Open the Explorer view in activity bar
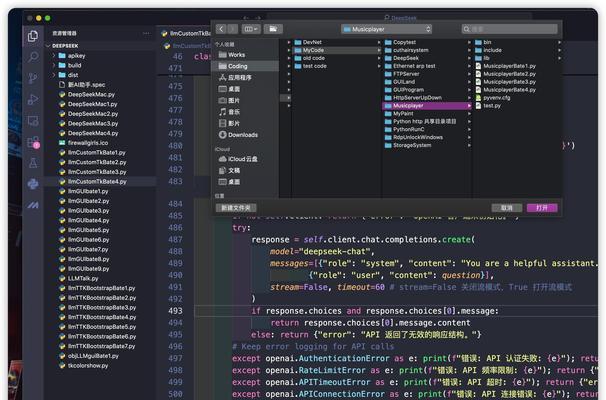606x400 pixels. tap(33, 36)
